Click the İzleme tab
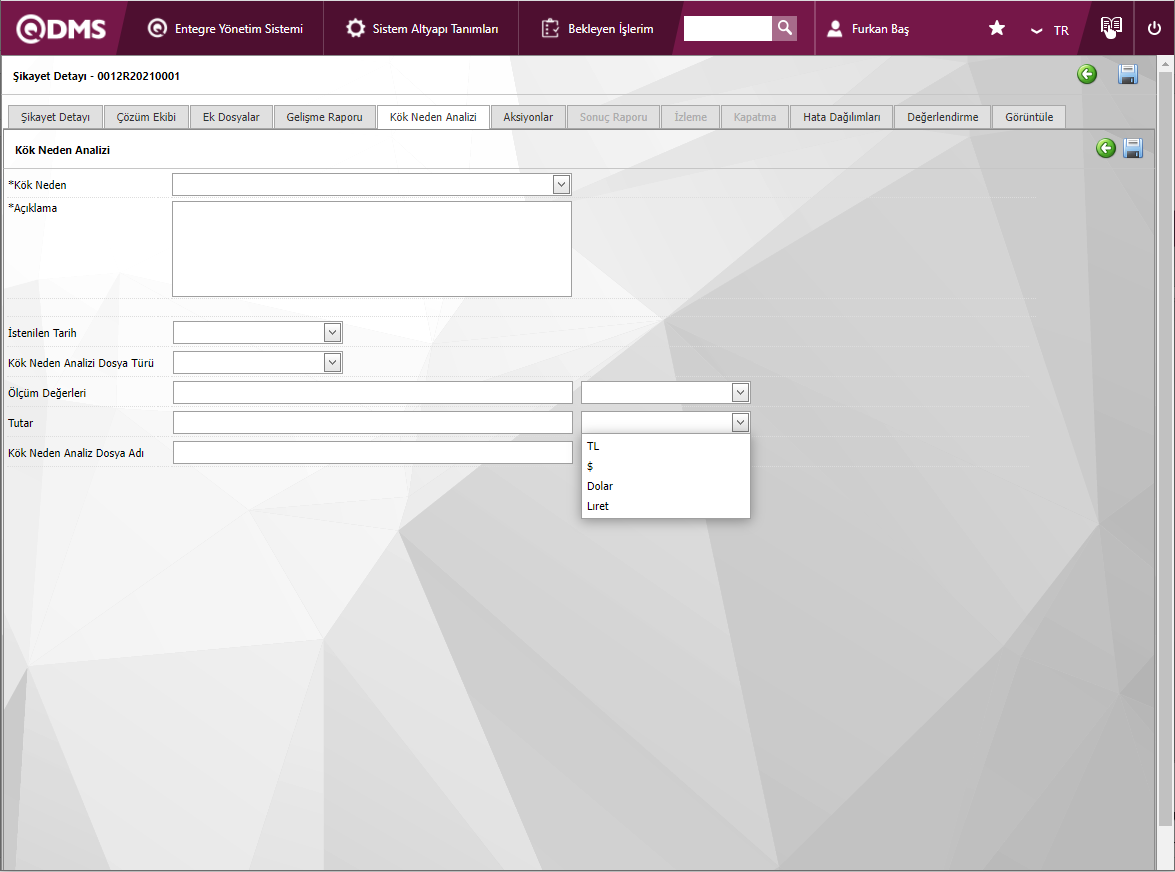Viewport: 1175px width, 872px height. [x=690, y=117]
